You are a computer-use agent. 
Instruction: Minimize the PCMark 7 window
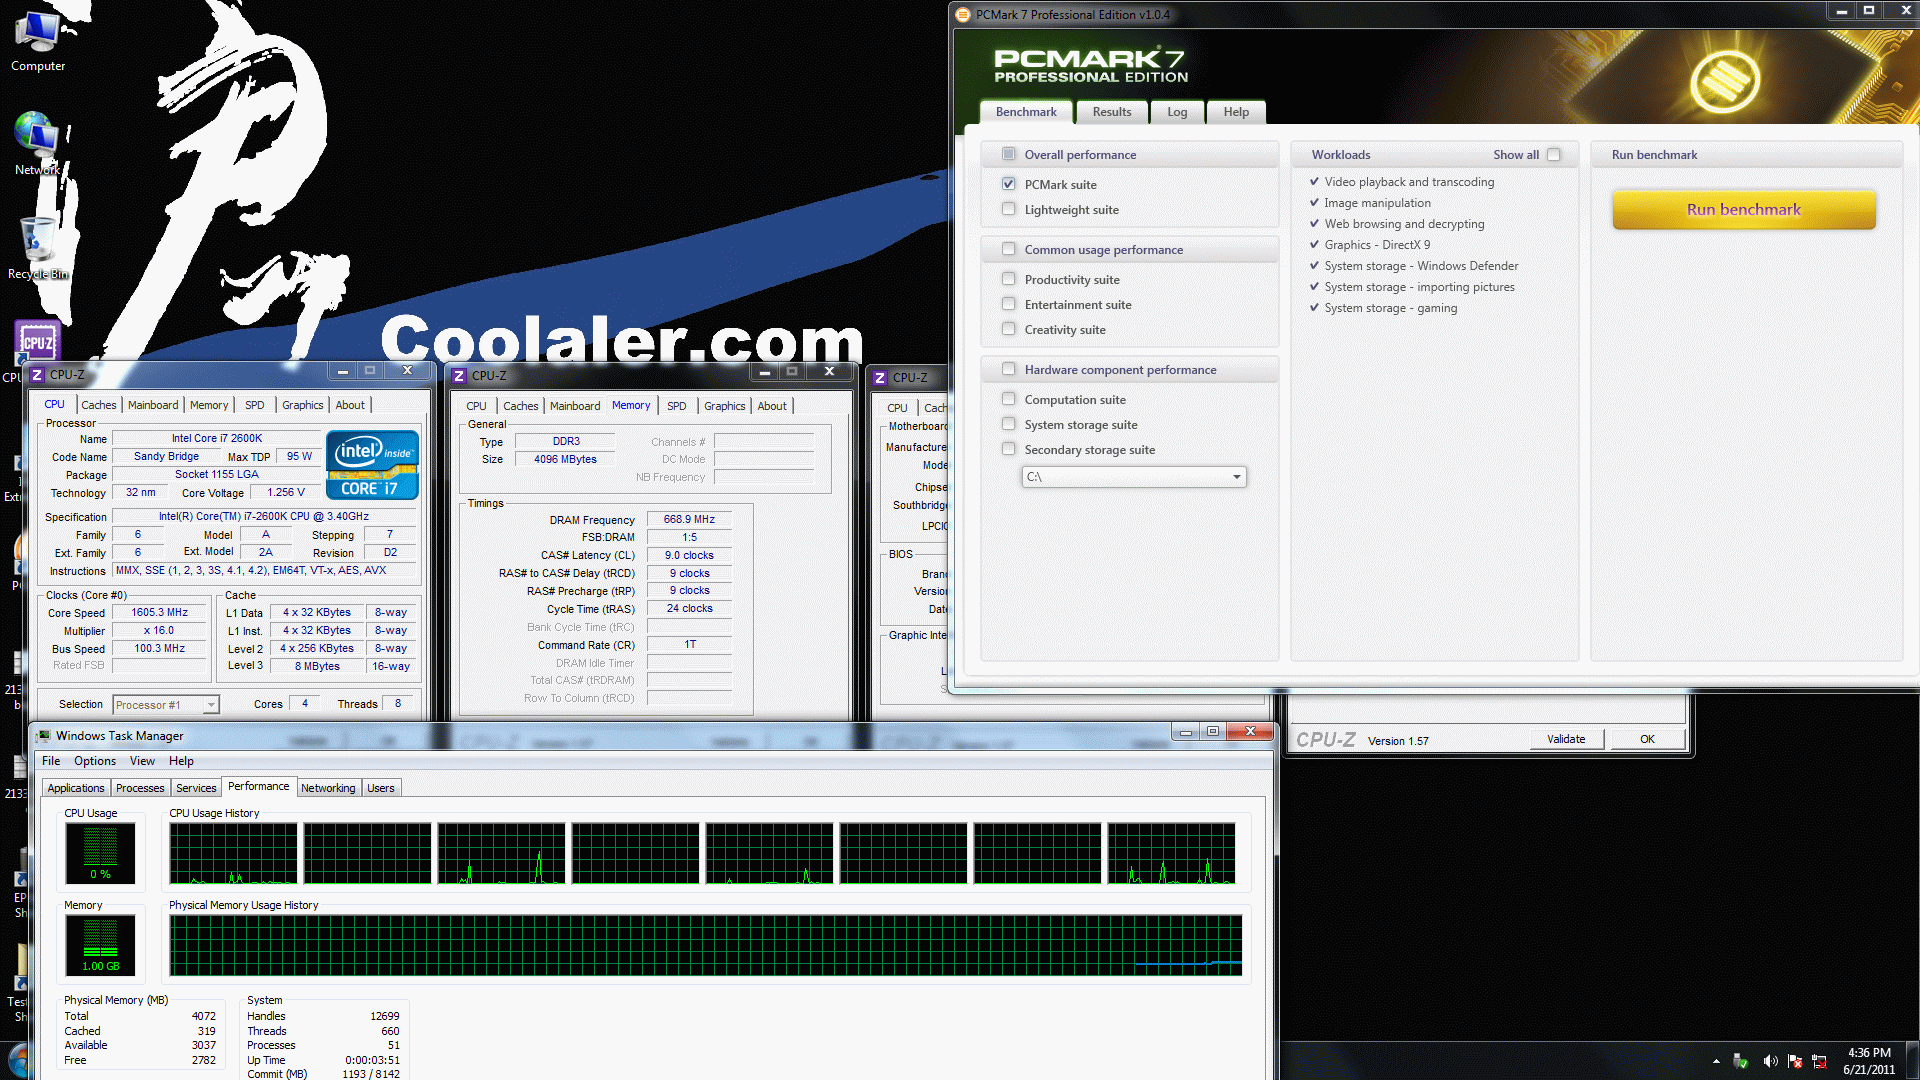(x=1841, y=11)
